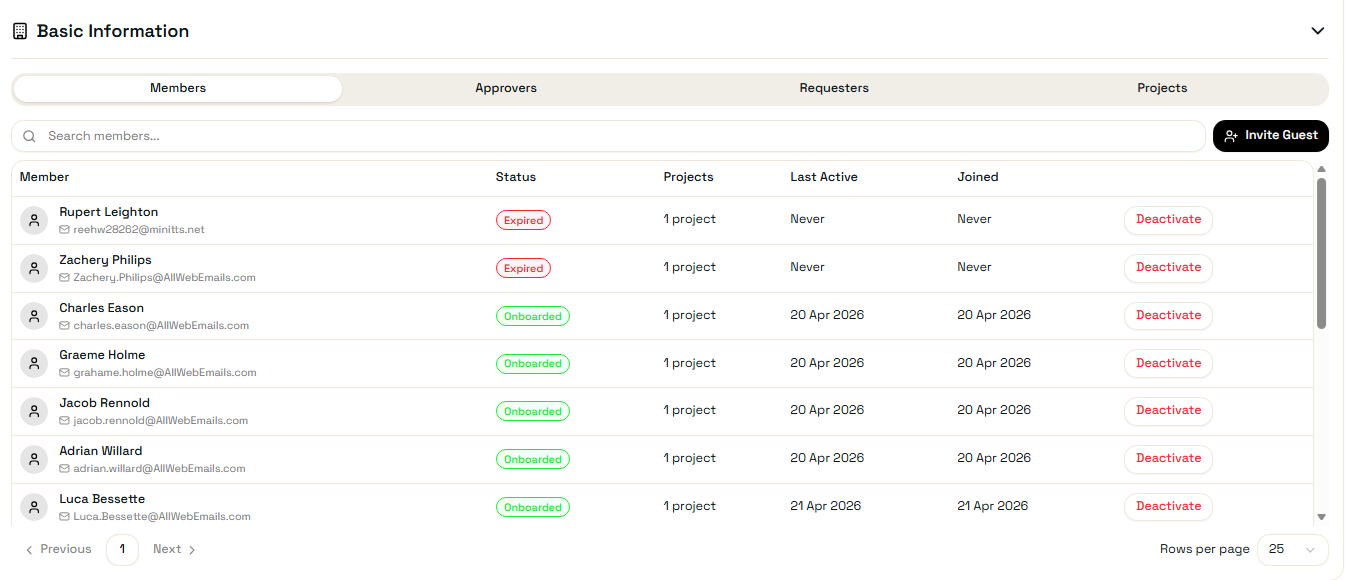Click the member table scrollbar thumb

[x=1321, y=254]
